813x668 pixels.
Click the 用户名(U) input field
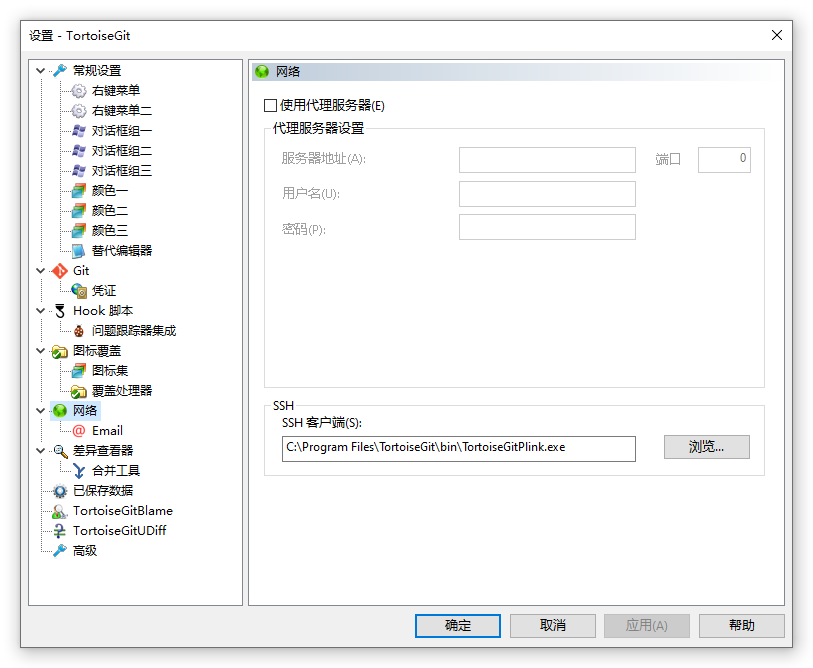click(x=547, y=194)
